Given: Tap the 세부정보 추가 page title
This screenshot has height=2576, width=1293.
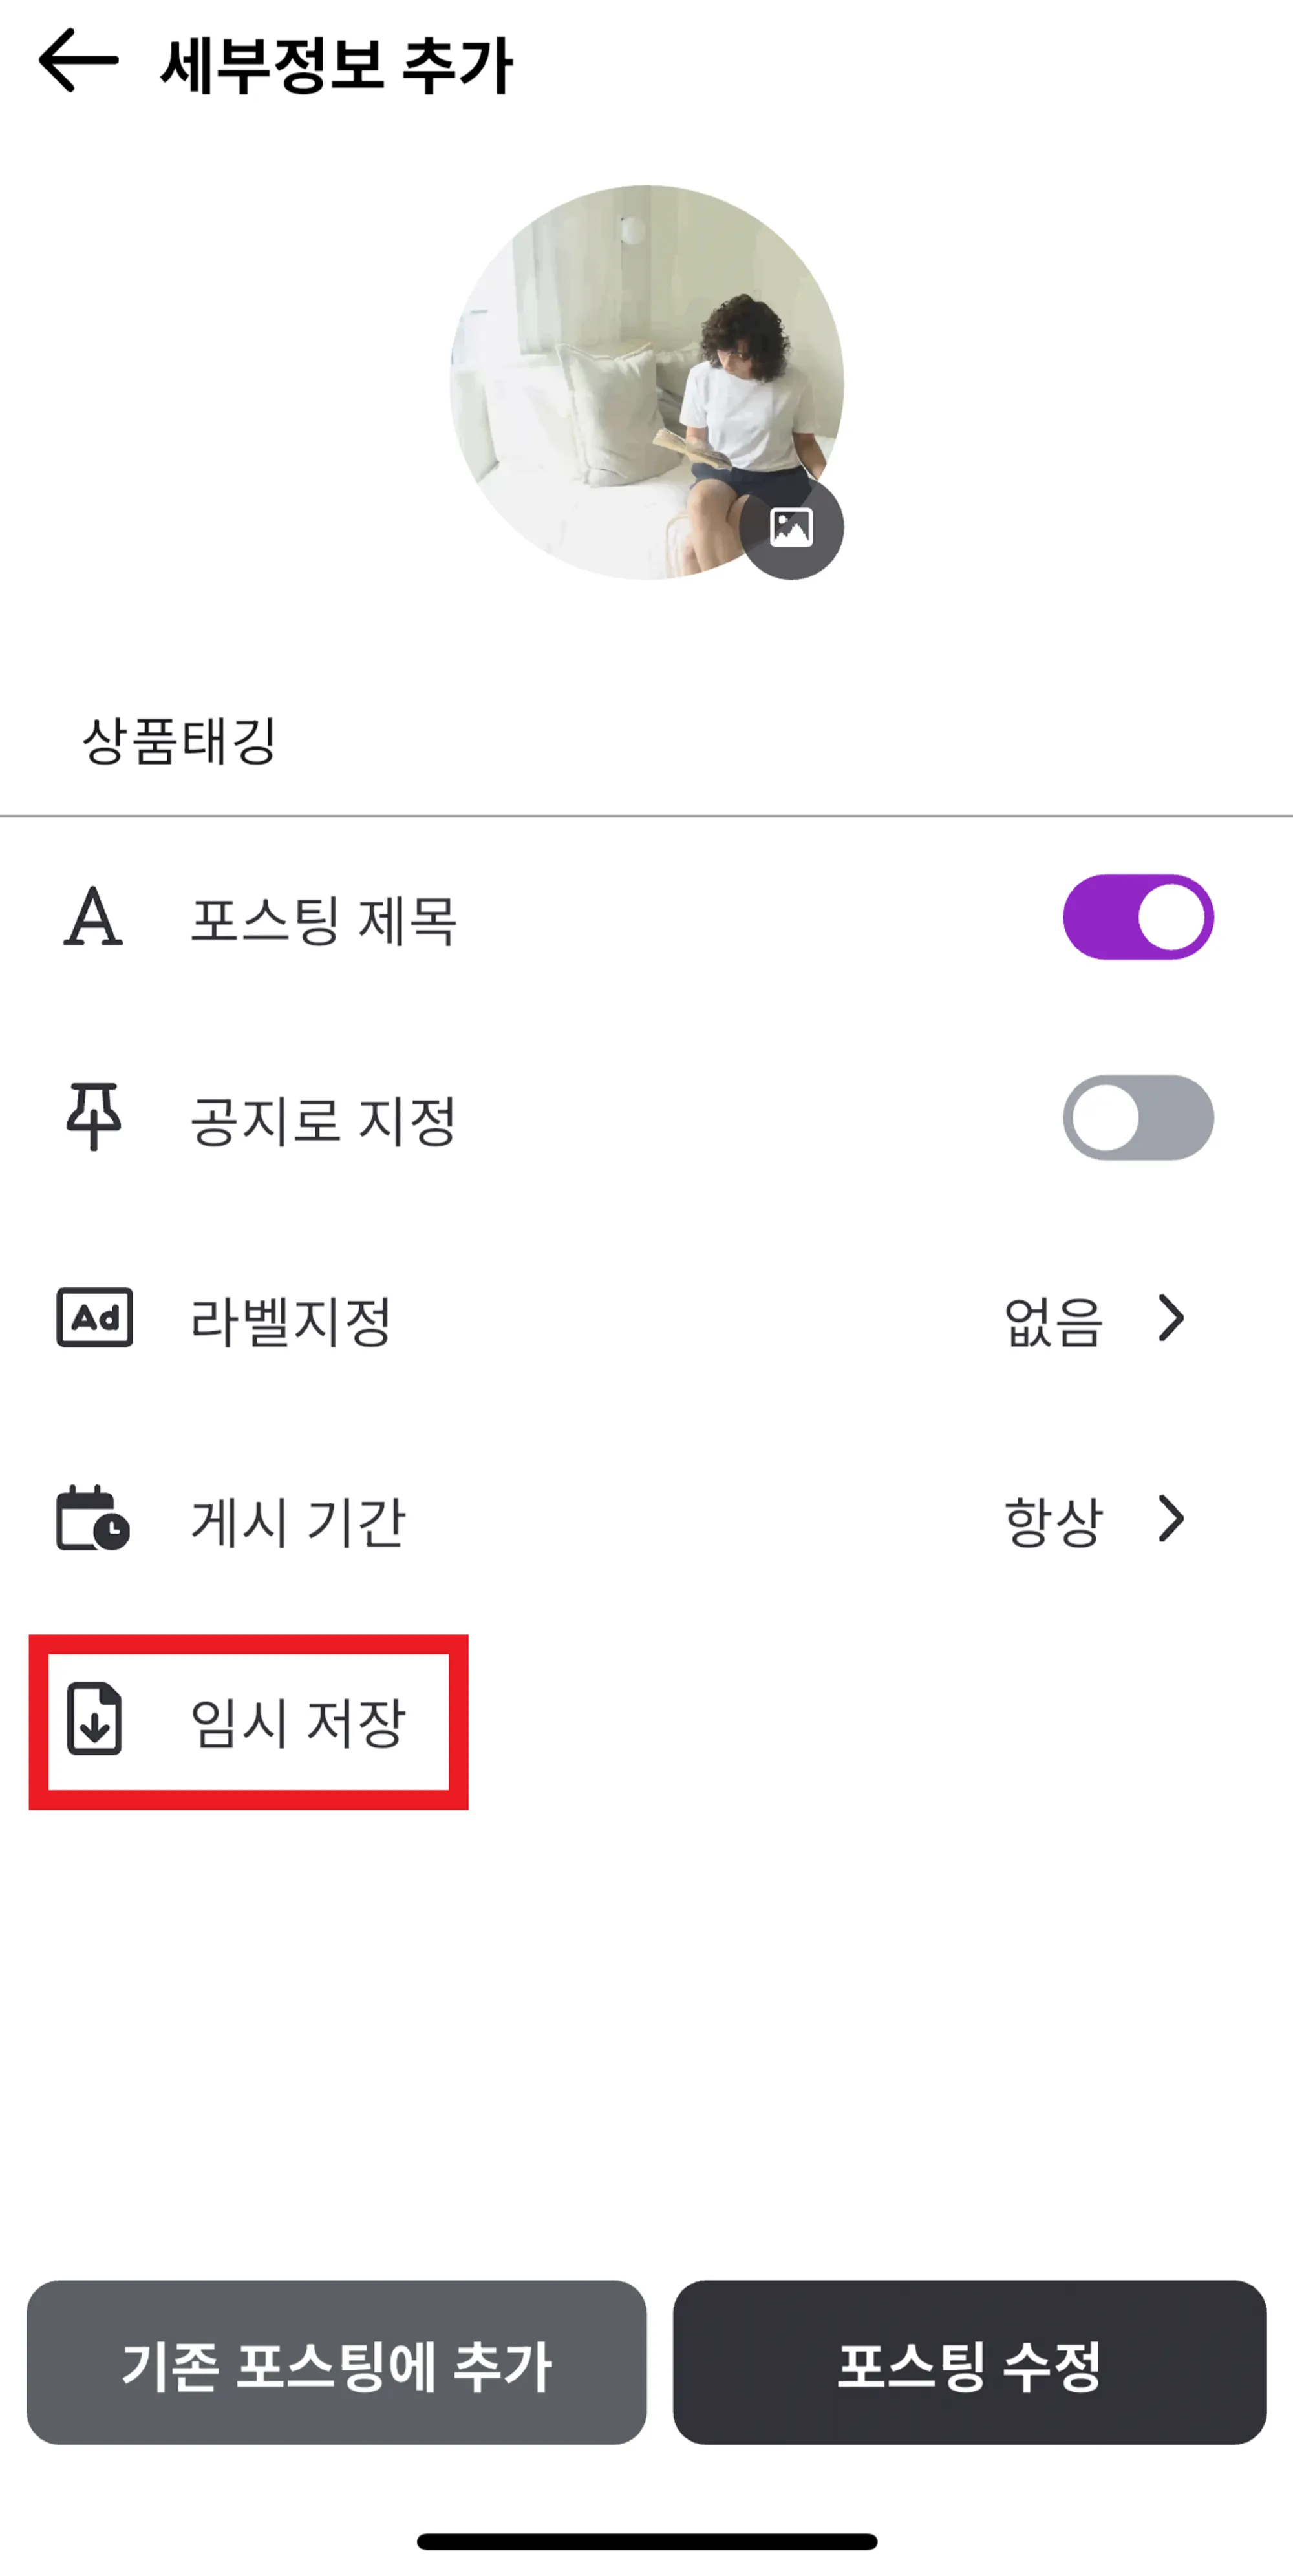Looking at the screenshot, I should click(336, 65).
